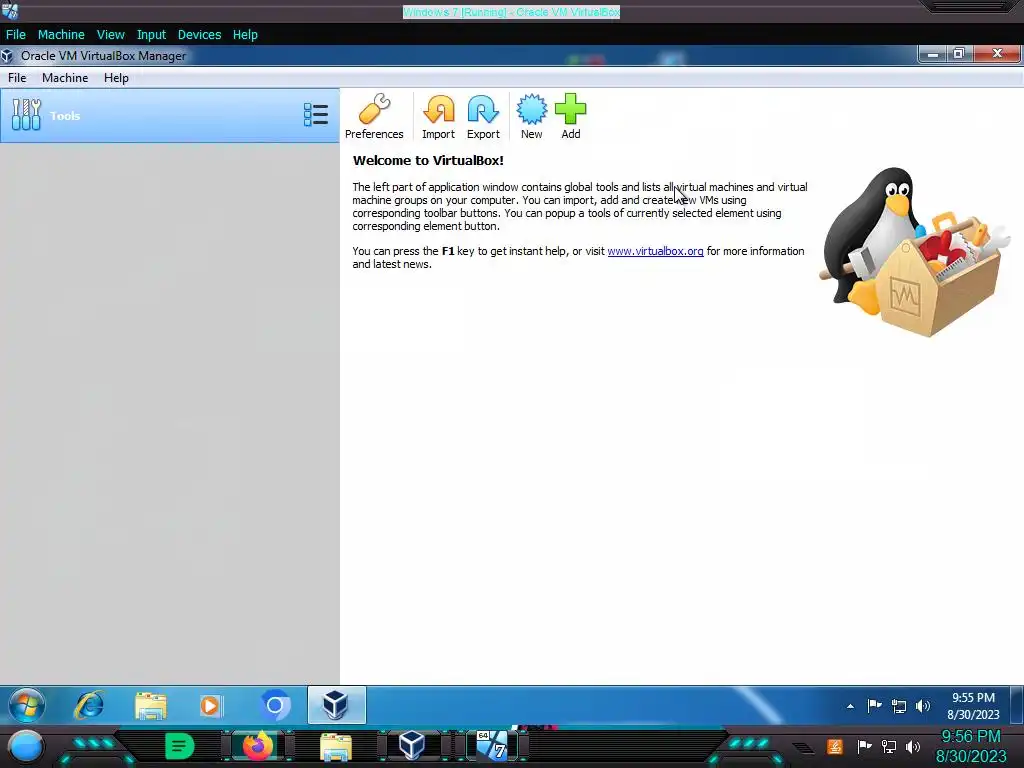Open Windows Media Player from the guest taskbar
This screenshot has height=768, width=1024.
click(211, 706)
